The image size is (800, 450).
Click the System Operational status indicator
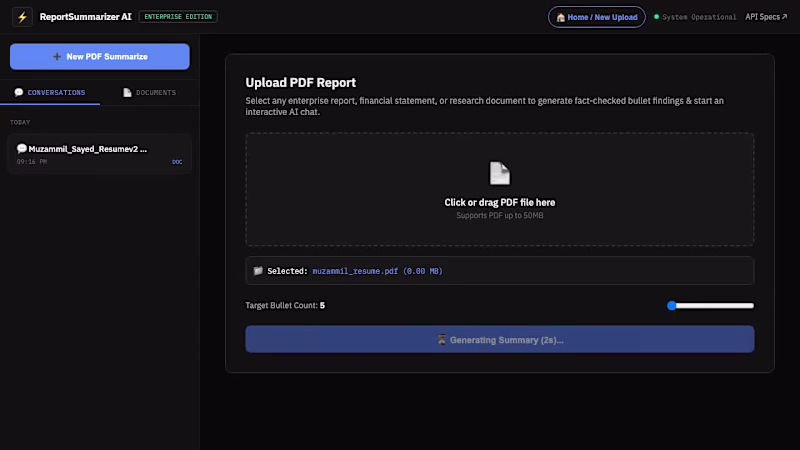pyautogui.click(x=695, y=17)
